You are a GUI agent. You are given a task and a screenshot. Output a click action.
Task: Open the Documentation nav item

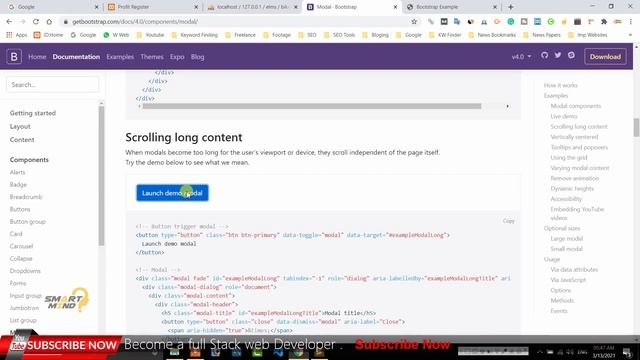coord(76,57)
